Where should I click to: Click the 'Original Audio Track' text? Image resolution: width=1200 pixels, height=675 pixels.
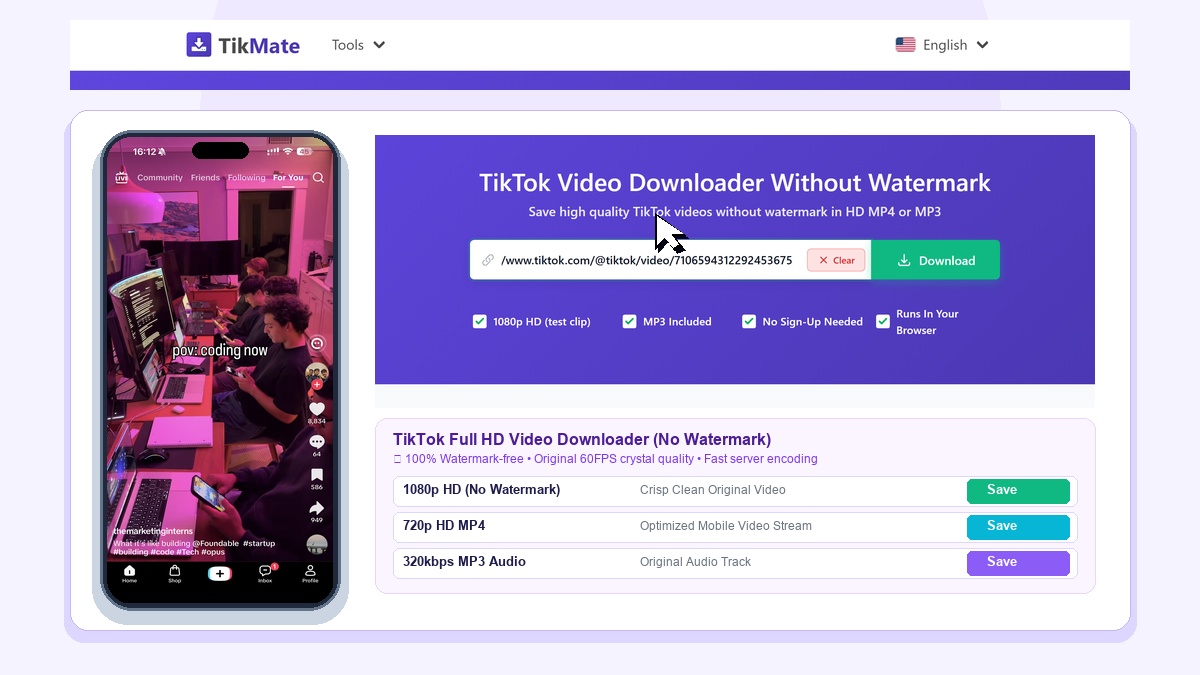[x=695, y=562]
